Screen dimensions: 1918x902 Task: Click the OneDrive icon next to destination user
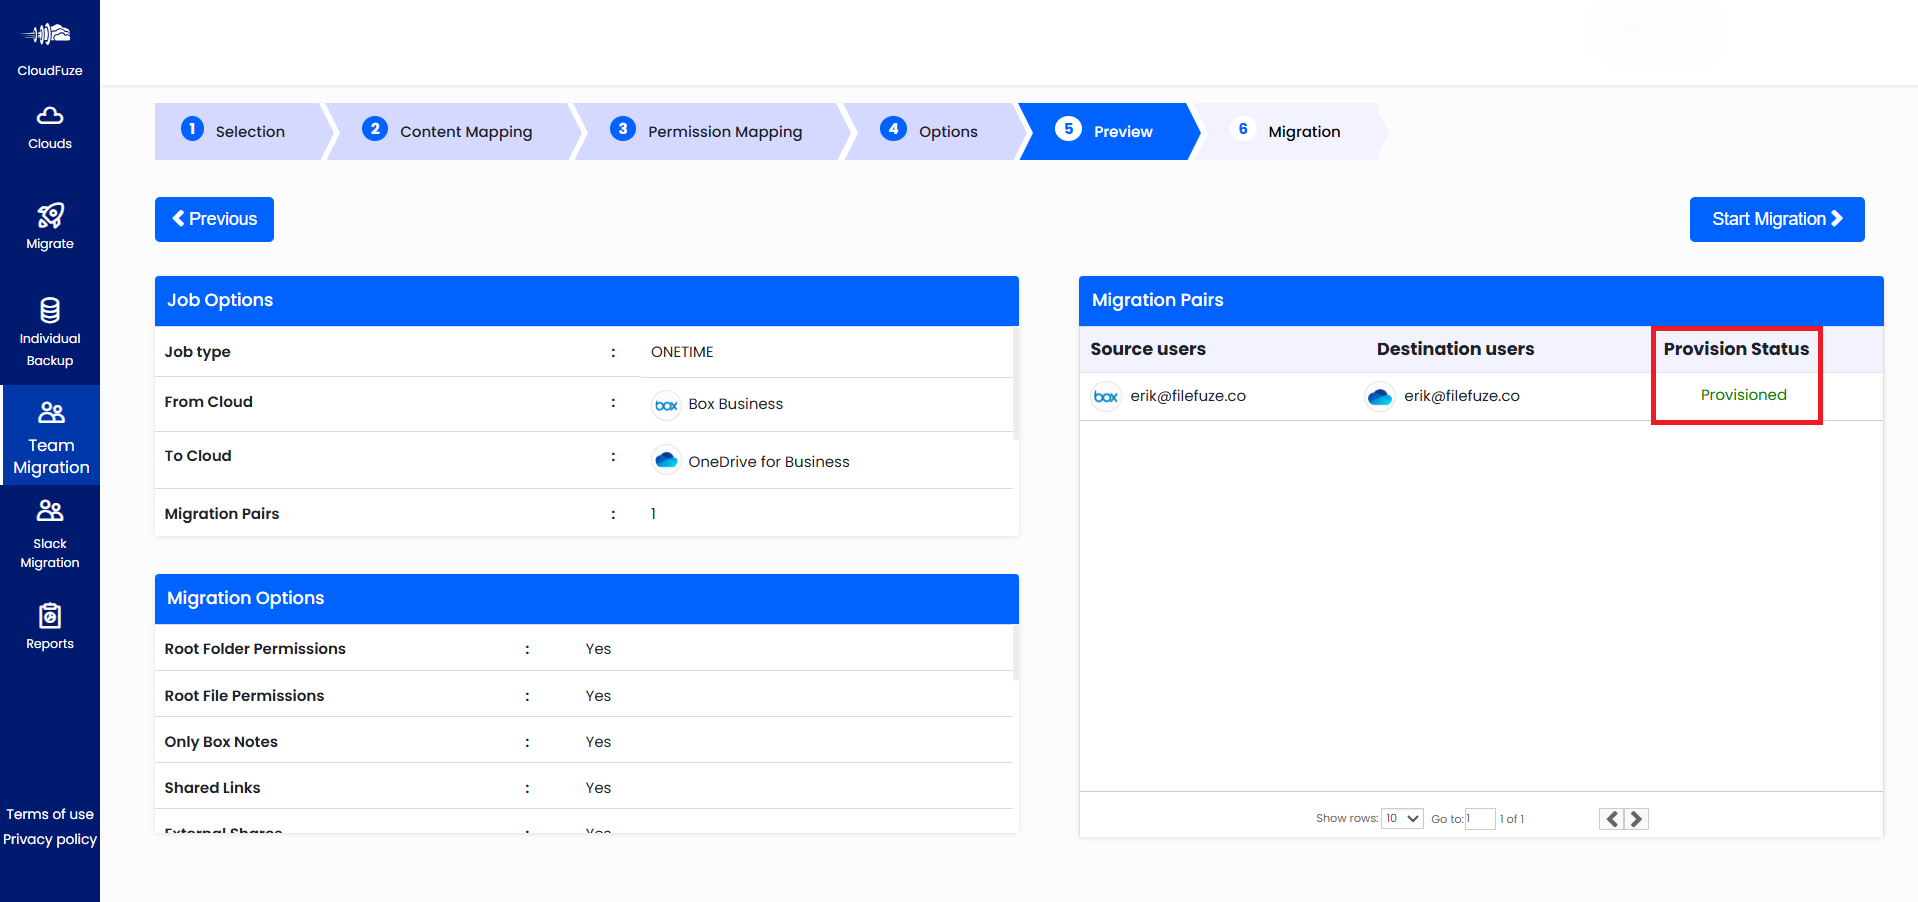[x=1380, y=396]
